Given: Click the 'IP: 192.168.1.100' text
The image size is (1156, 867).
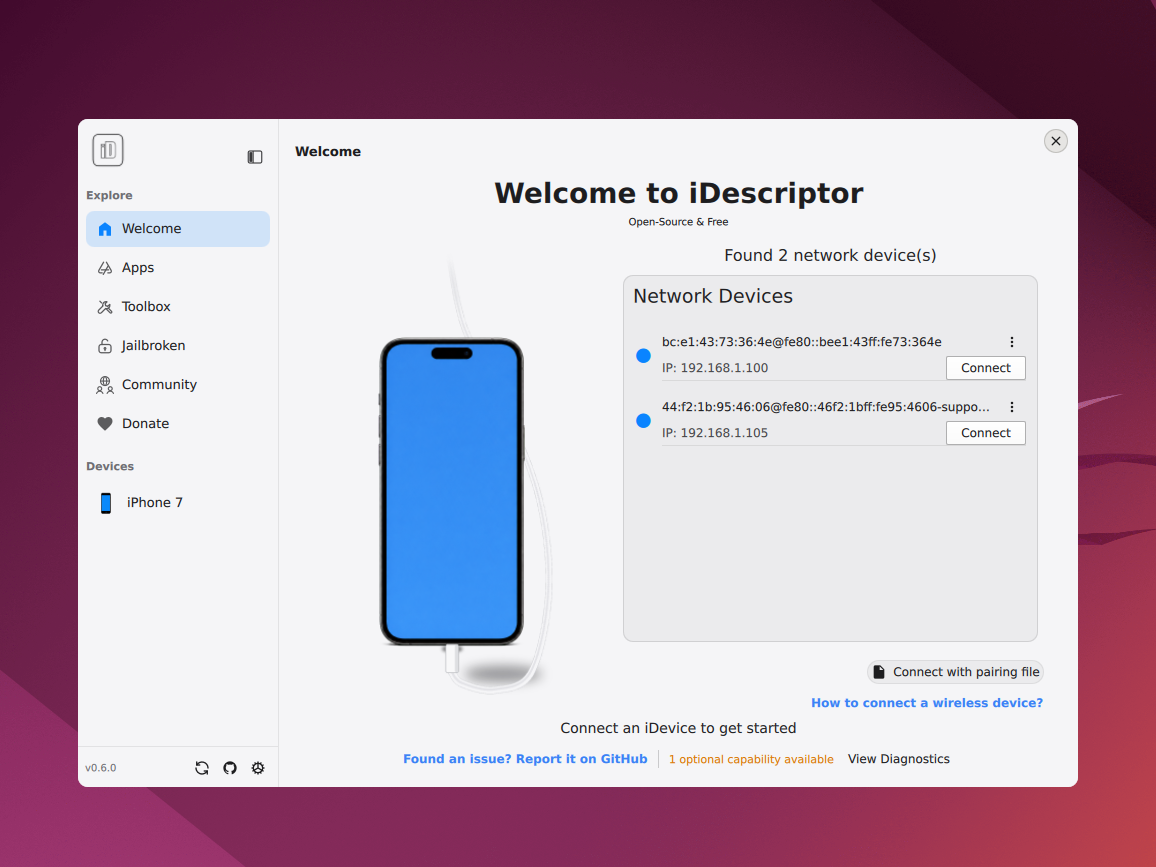Looking at the screenshot, I should pos(714,368).
